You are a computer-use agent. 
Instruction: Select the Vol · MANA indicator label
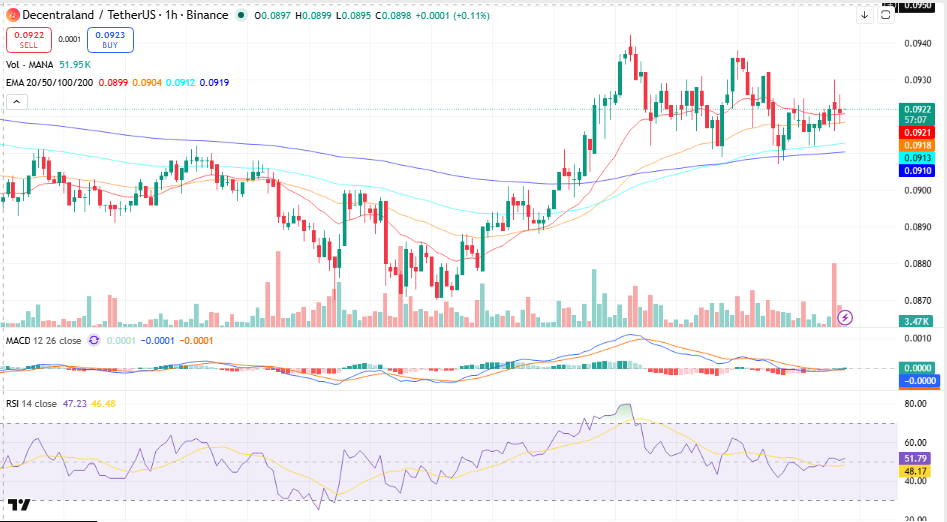pos(30,65)
